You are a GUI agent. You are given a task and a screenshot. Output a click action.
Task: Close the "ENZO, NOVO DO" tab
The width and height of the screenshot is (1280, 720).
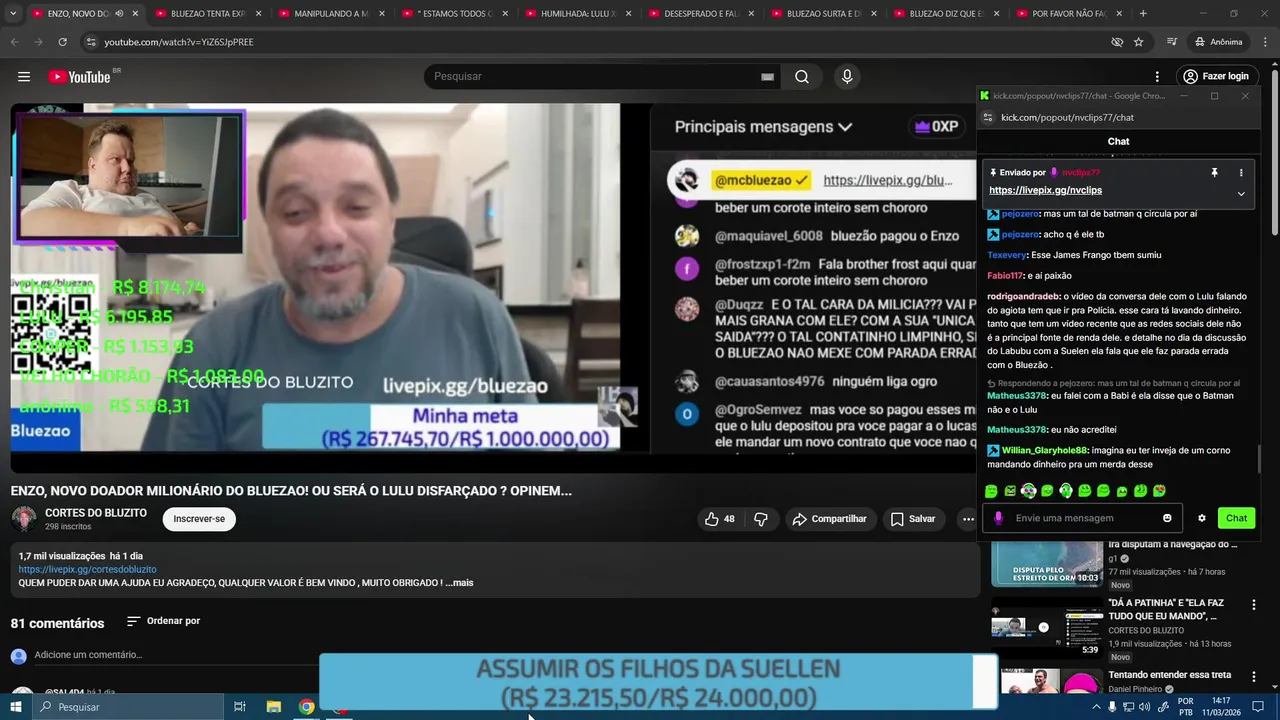point(135,14)
